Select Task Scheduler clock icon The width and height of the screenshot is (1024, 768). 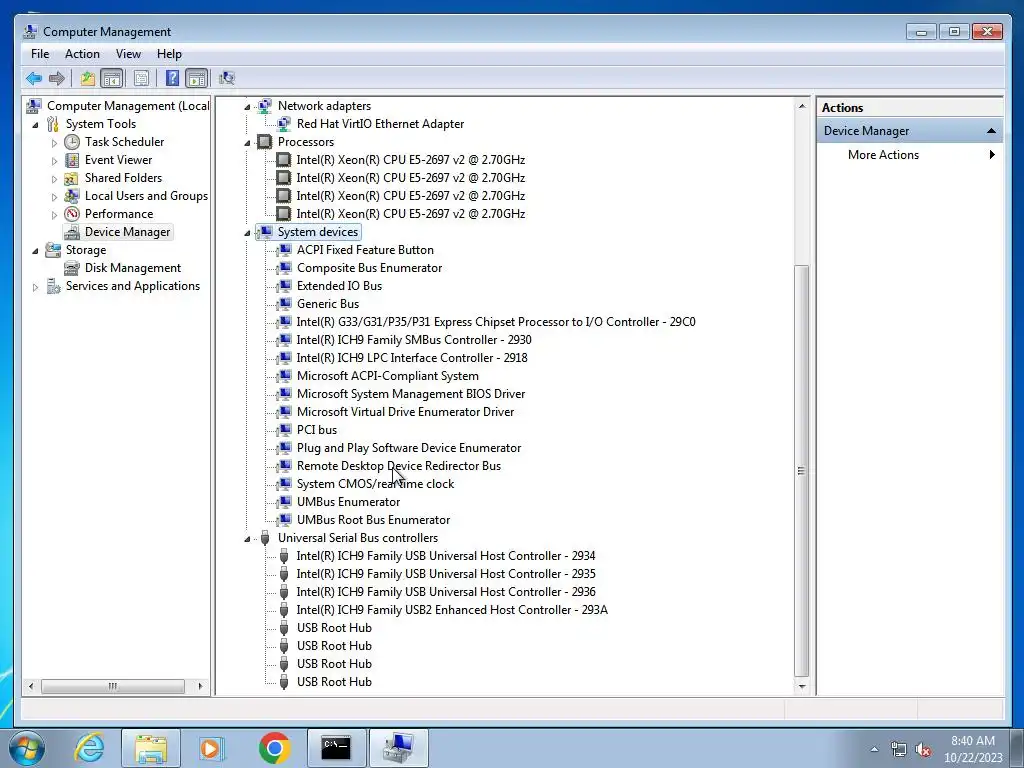pos(72,142)
